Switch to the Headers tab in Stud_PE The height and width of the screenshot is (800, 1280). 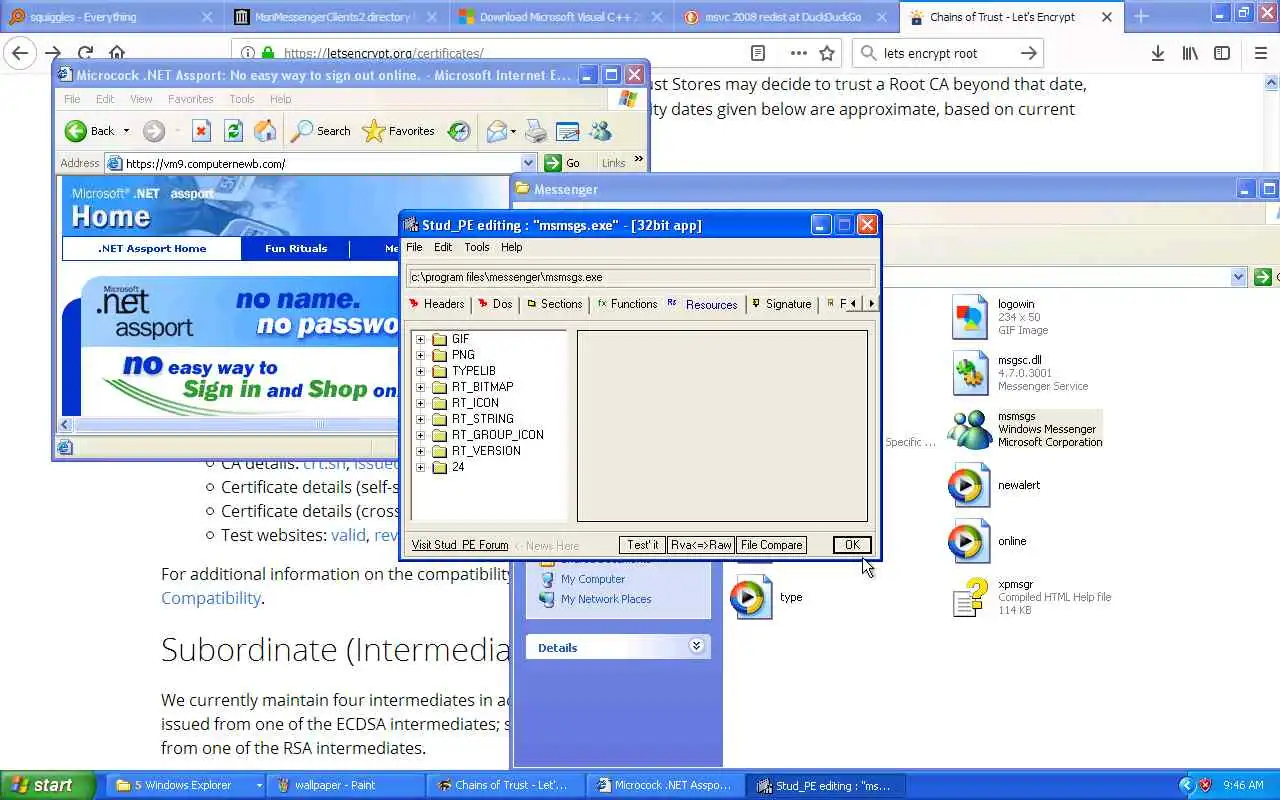pos(437,304)
